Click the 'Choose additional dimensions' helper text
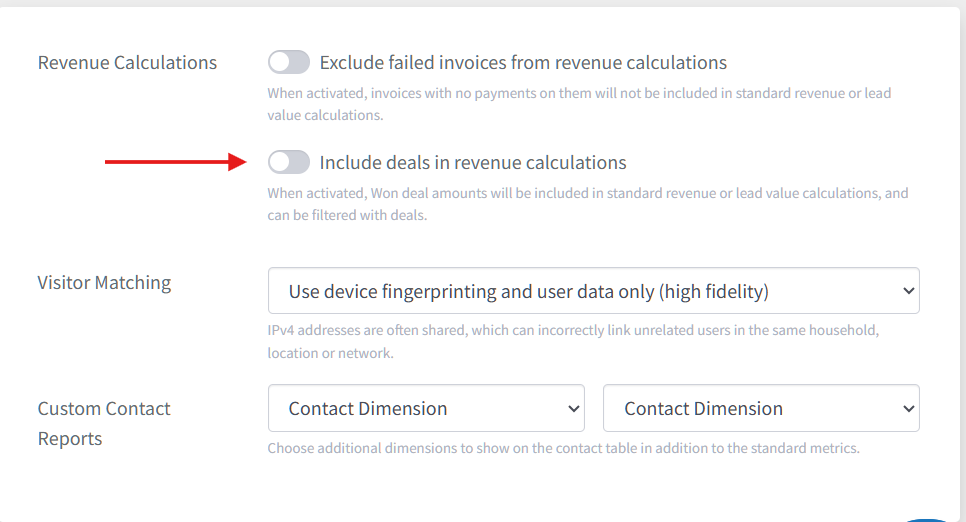966x522 pixels. tap(563, 448)
